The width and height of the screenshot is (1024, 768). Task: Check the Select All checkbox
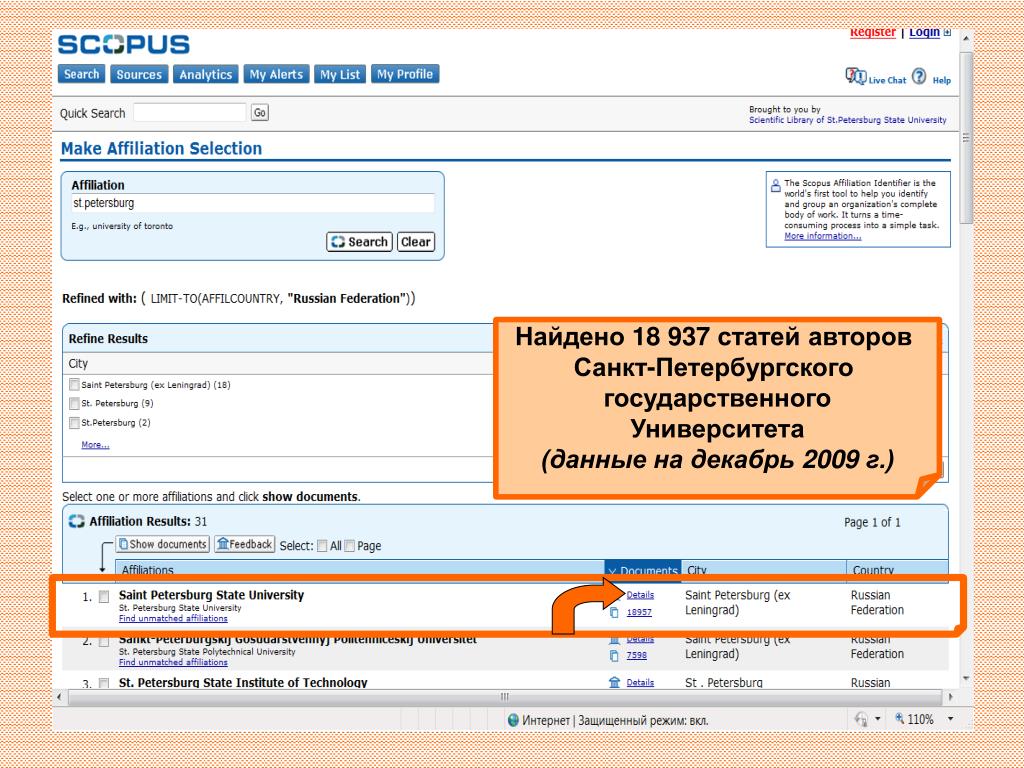pos(322,546)
